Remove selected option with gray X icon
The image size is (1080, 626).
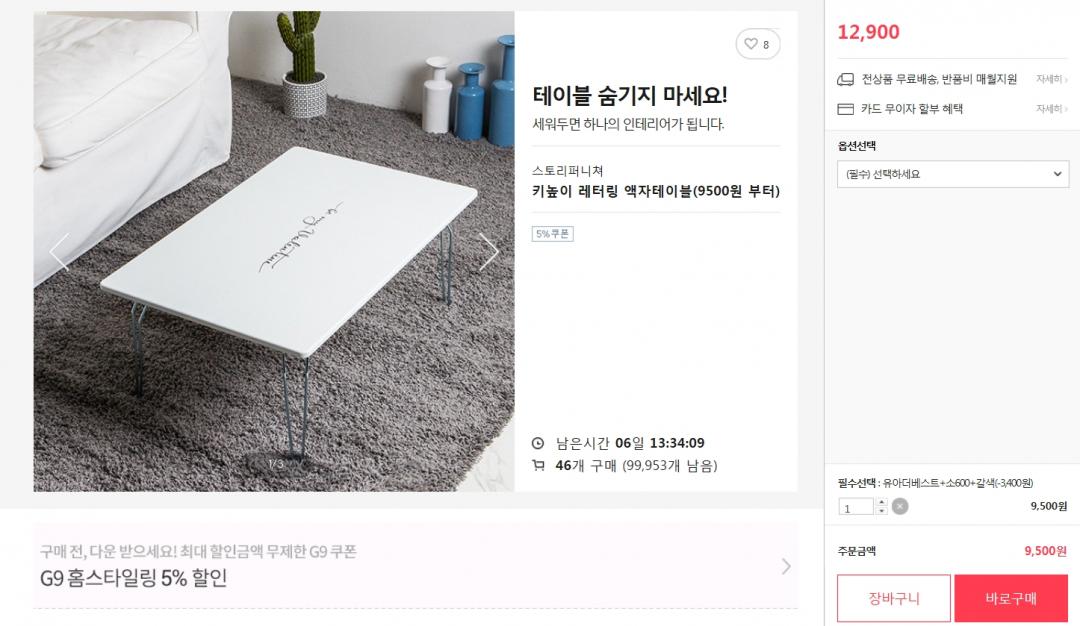900,507
